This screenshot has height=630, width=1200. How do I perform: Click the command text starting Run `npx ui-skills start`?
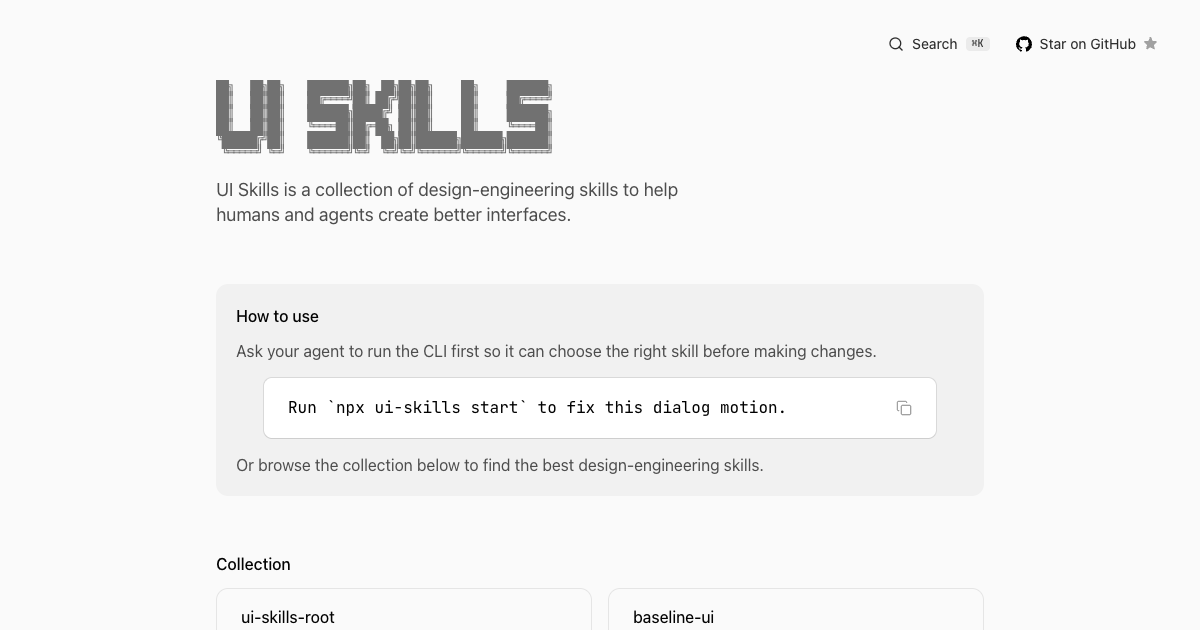[537, 407]
